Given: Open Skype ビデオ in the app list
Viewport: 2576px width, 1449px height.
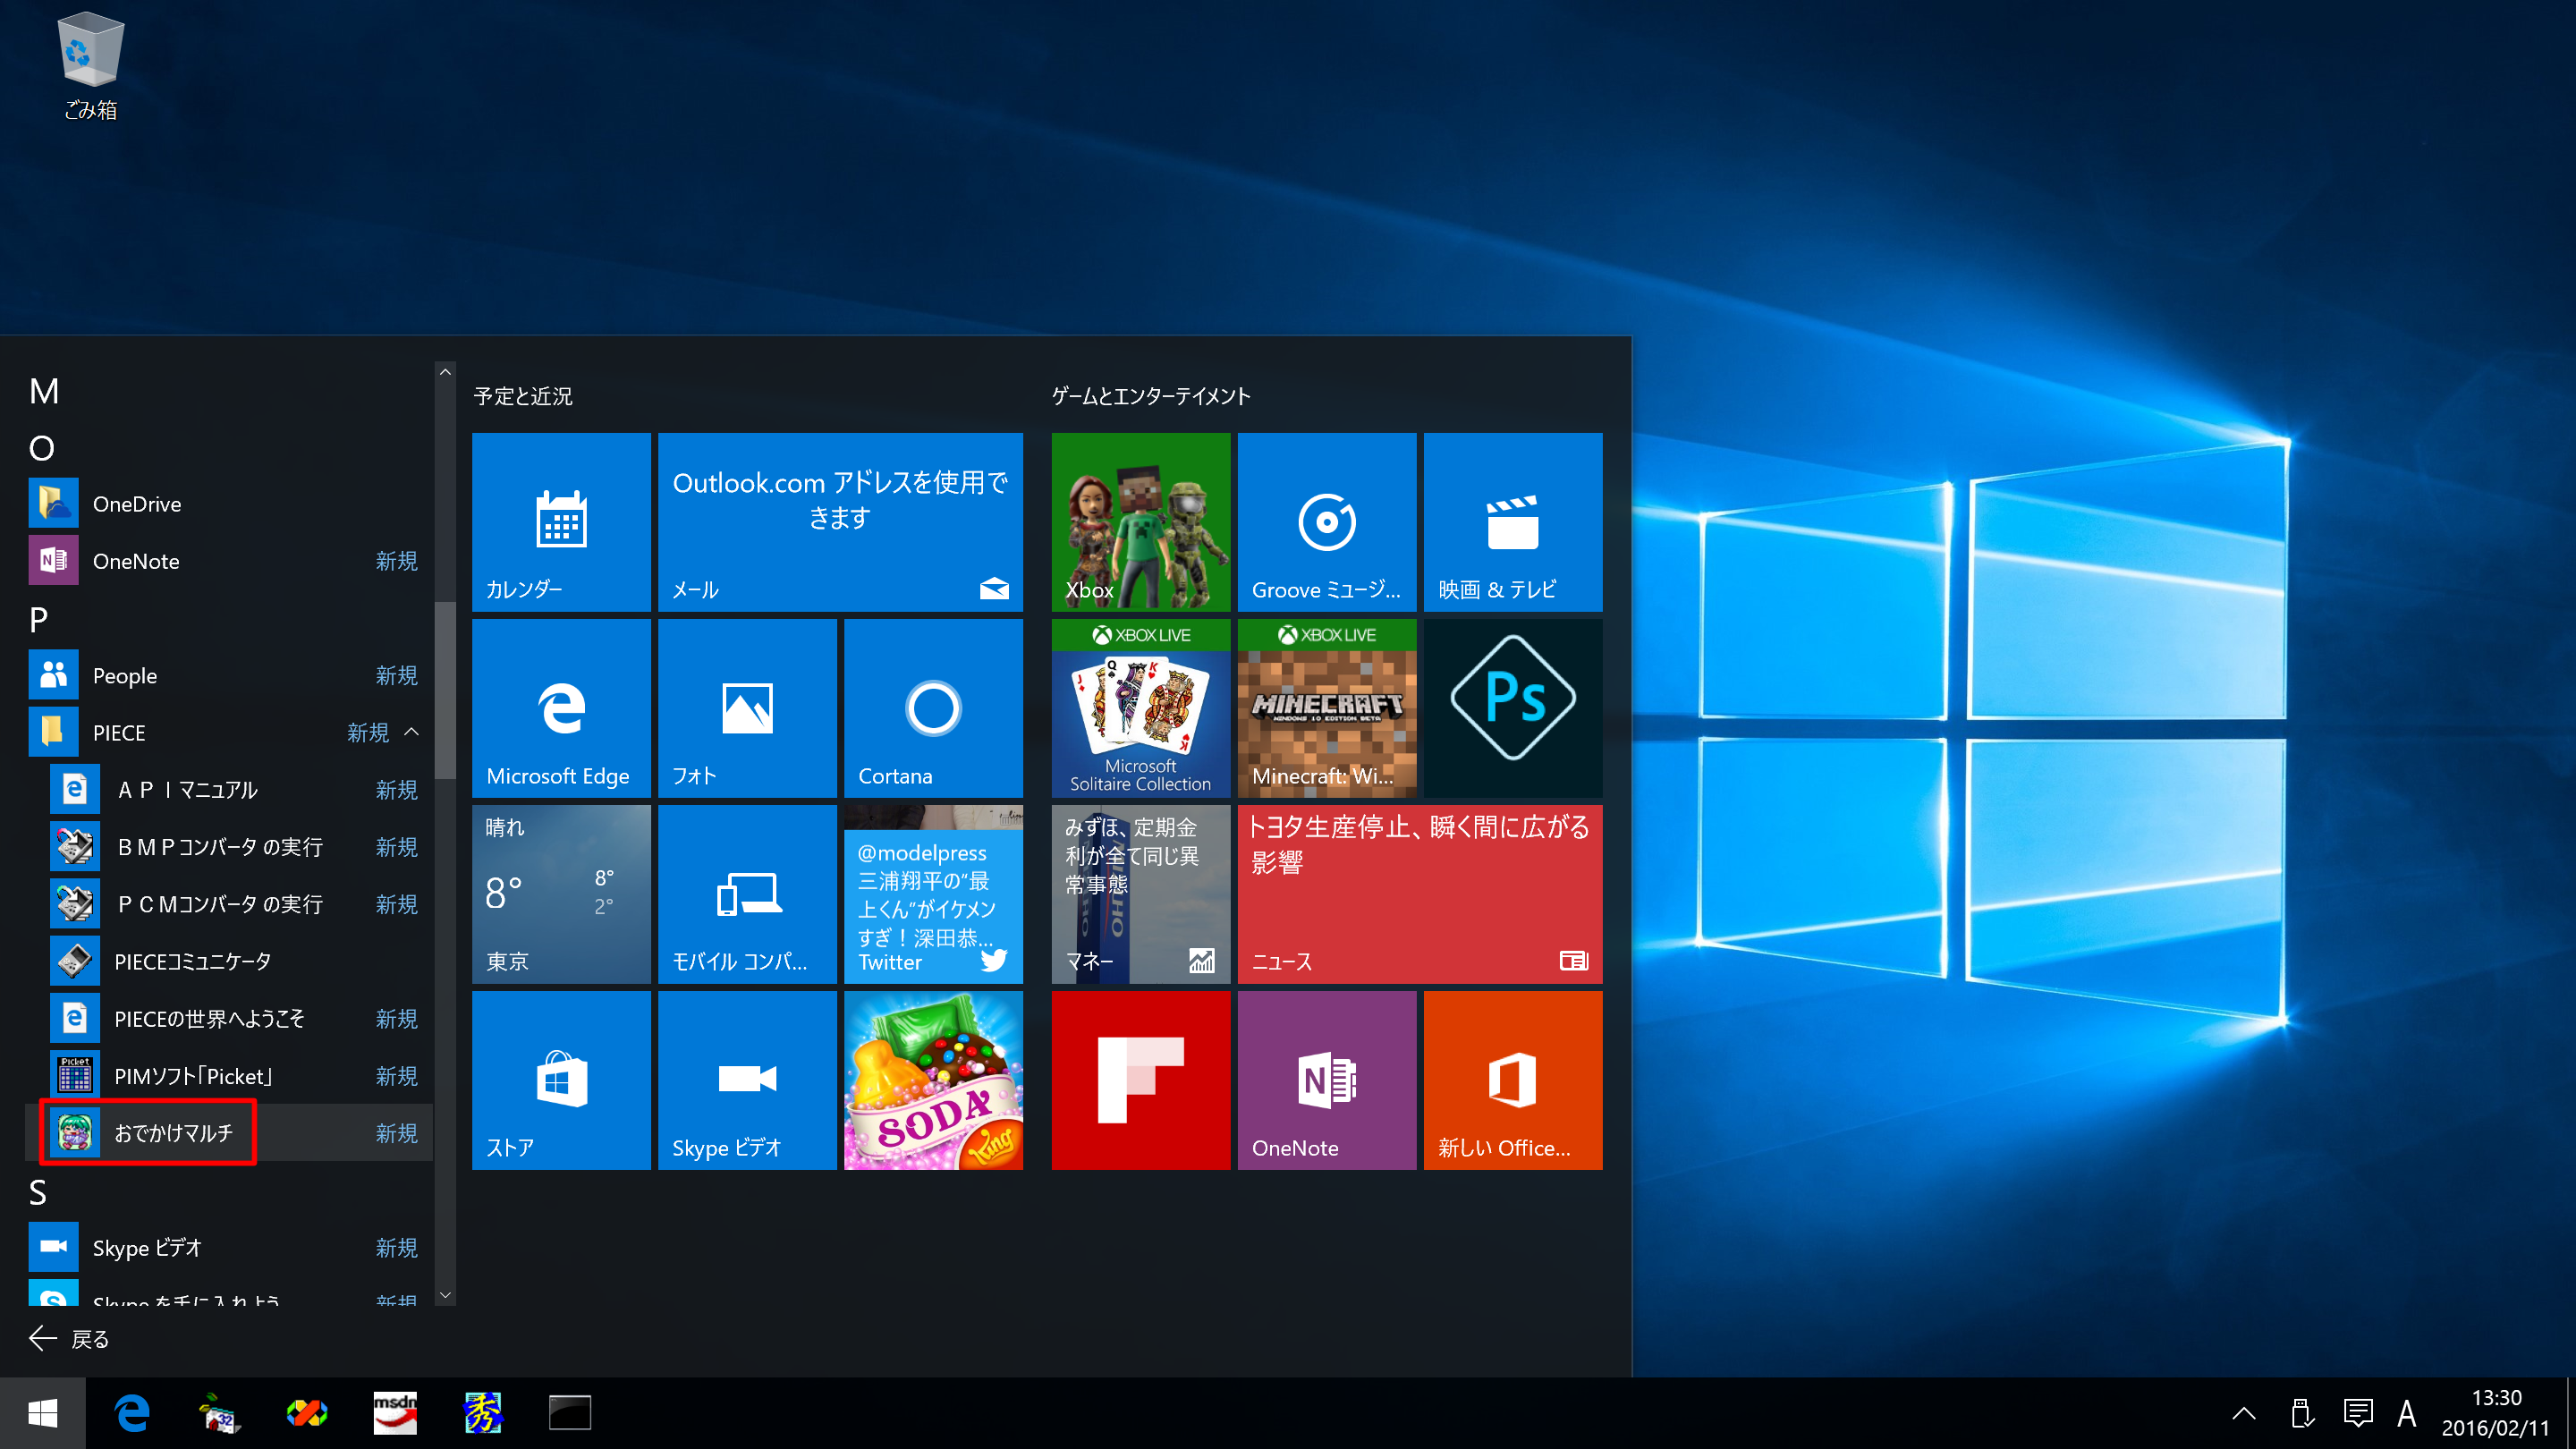Looking at the screenshot, I should coord(229,1247).
